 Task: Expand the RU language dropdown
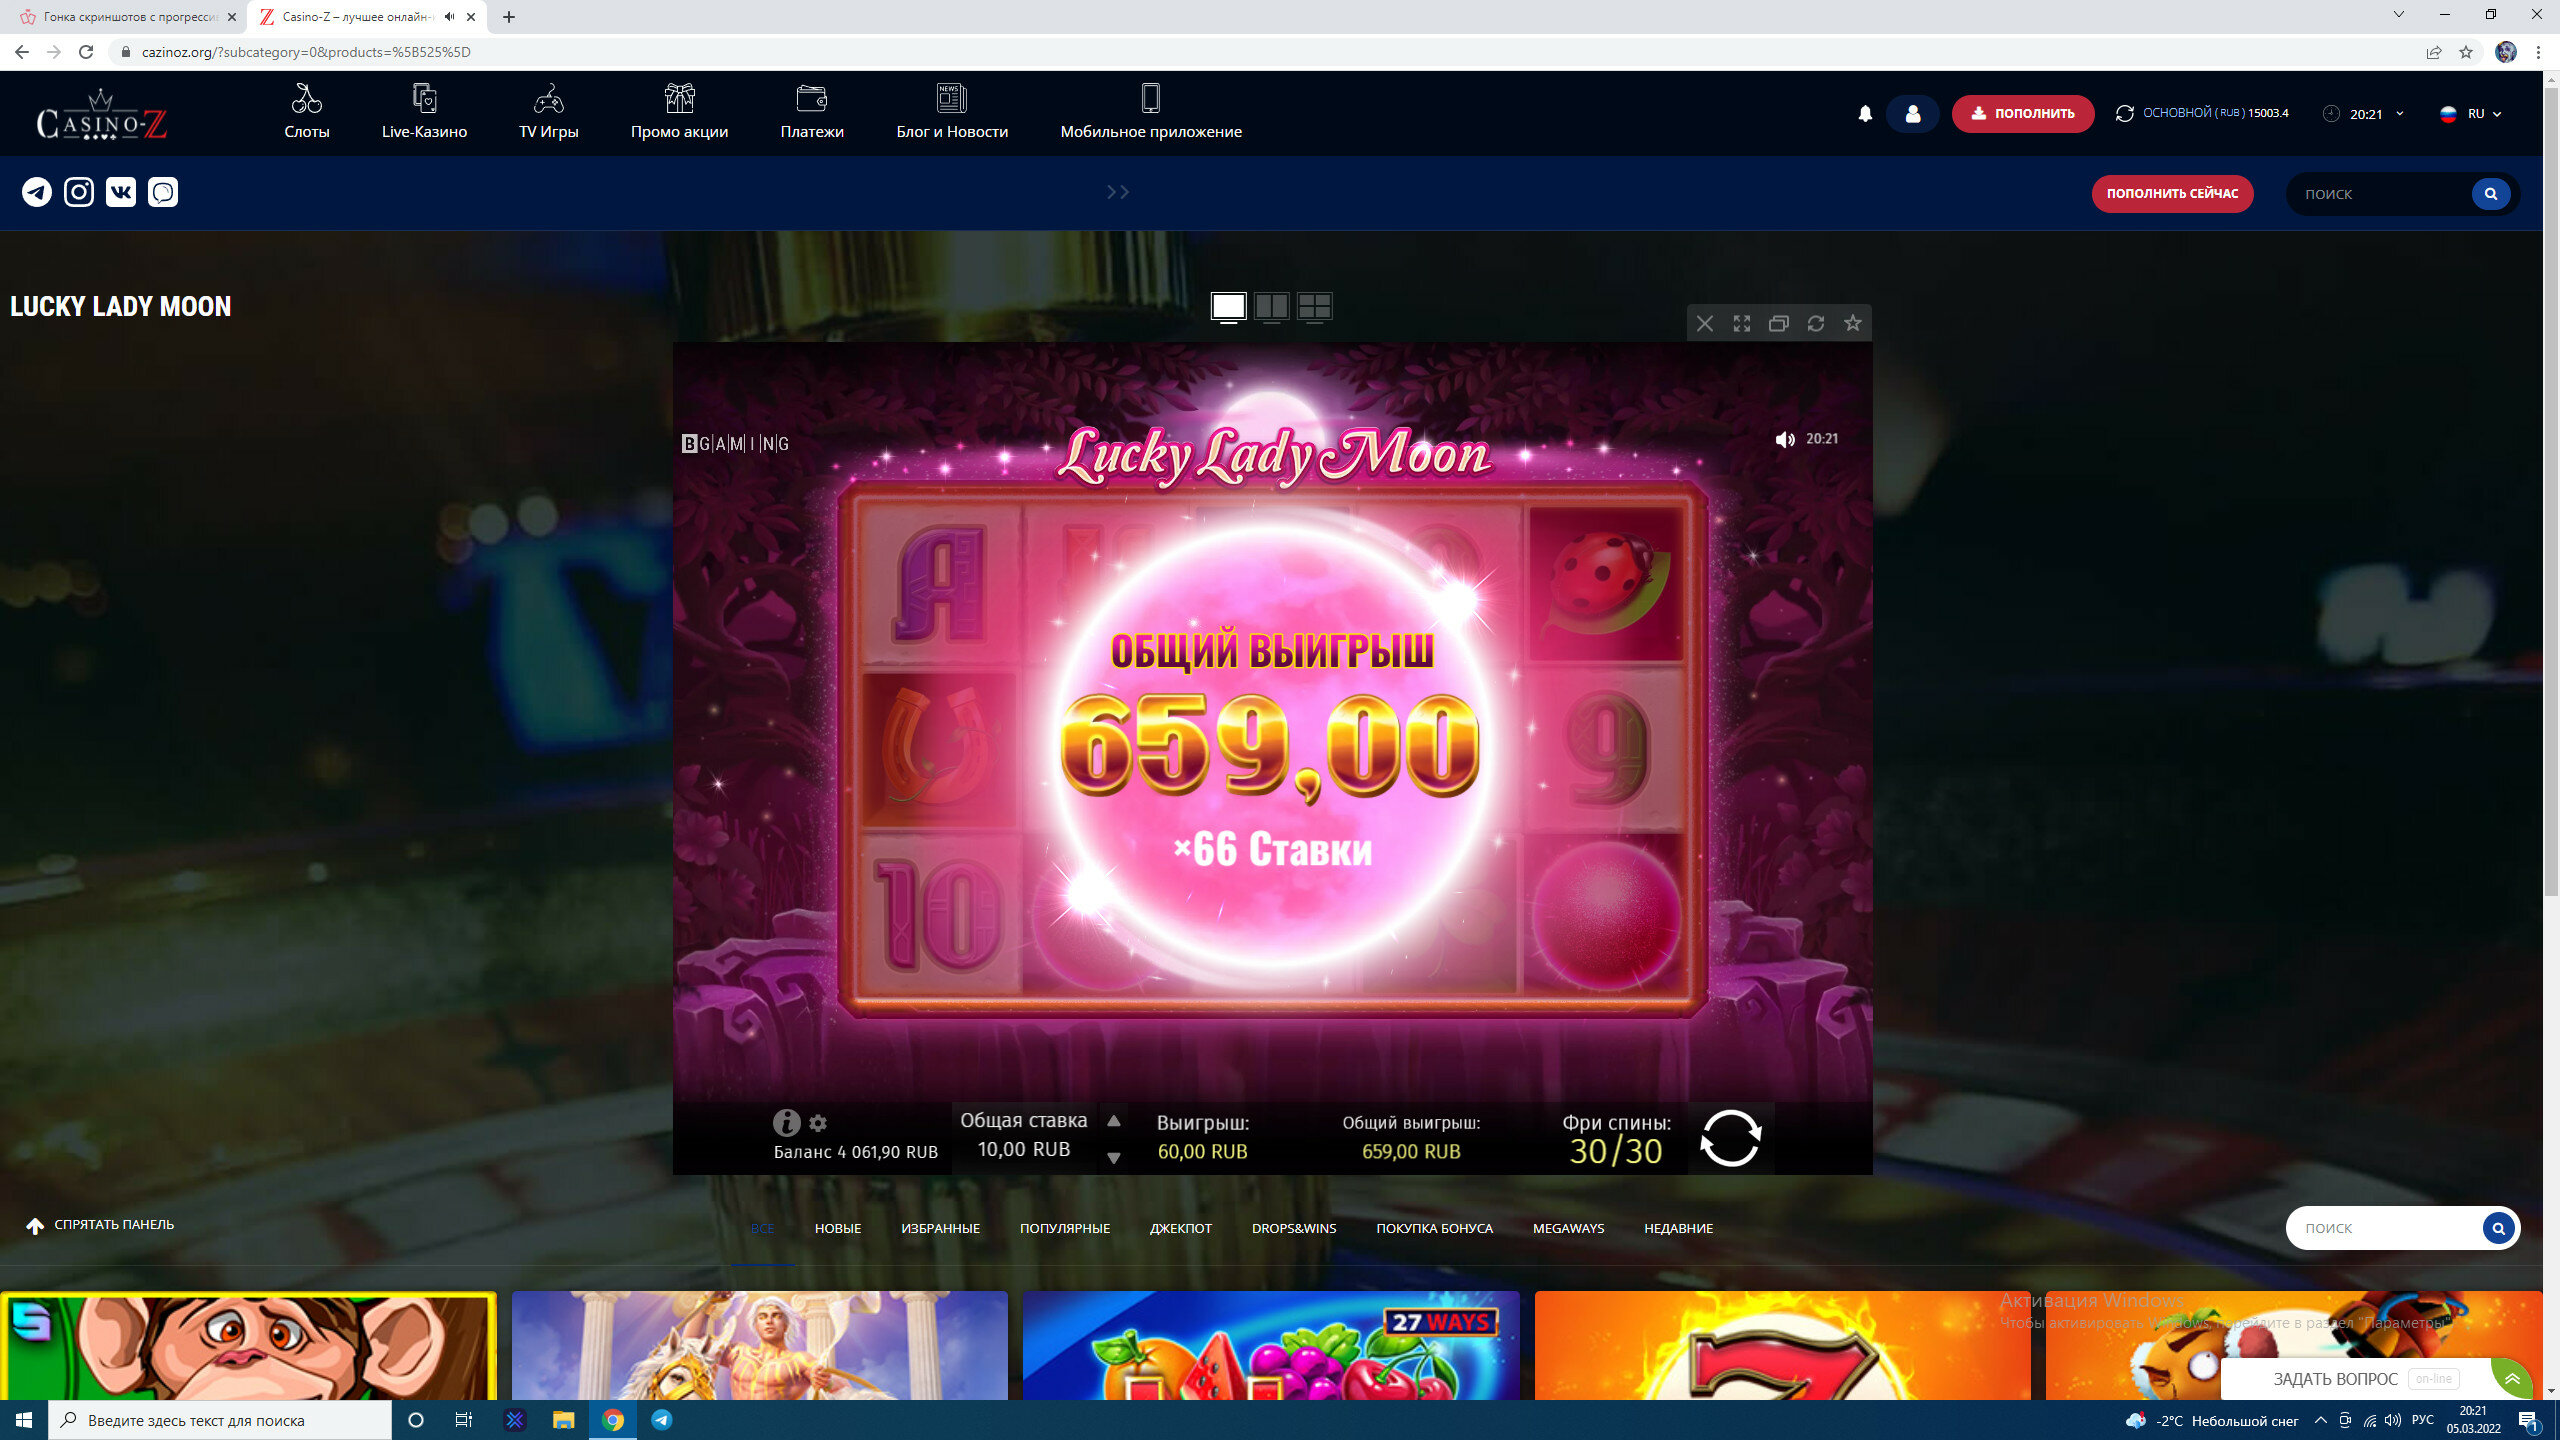2473,114
